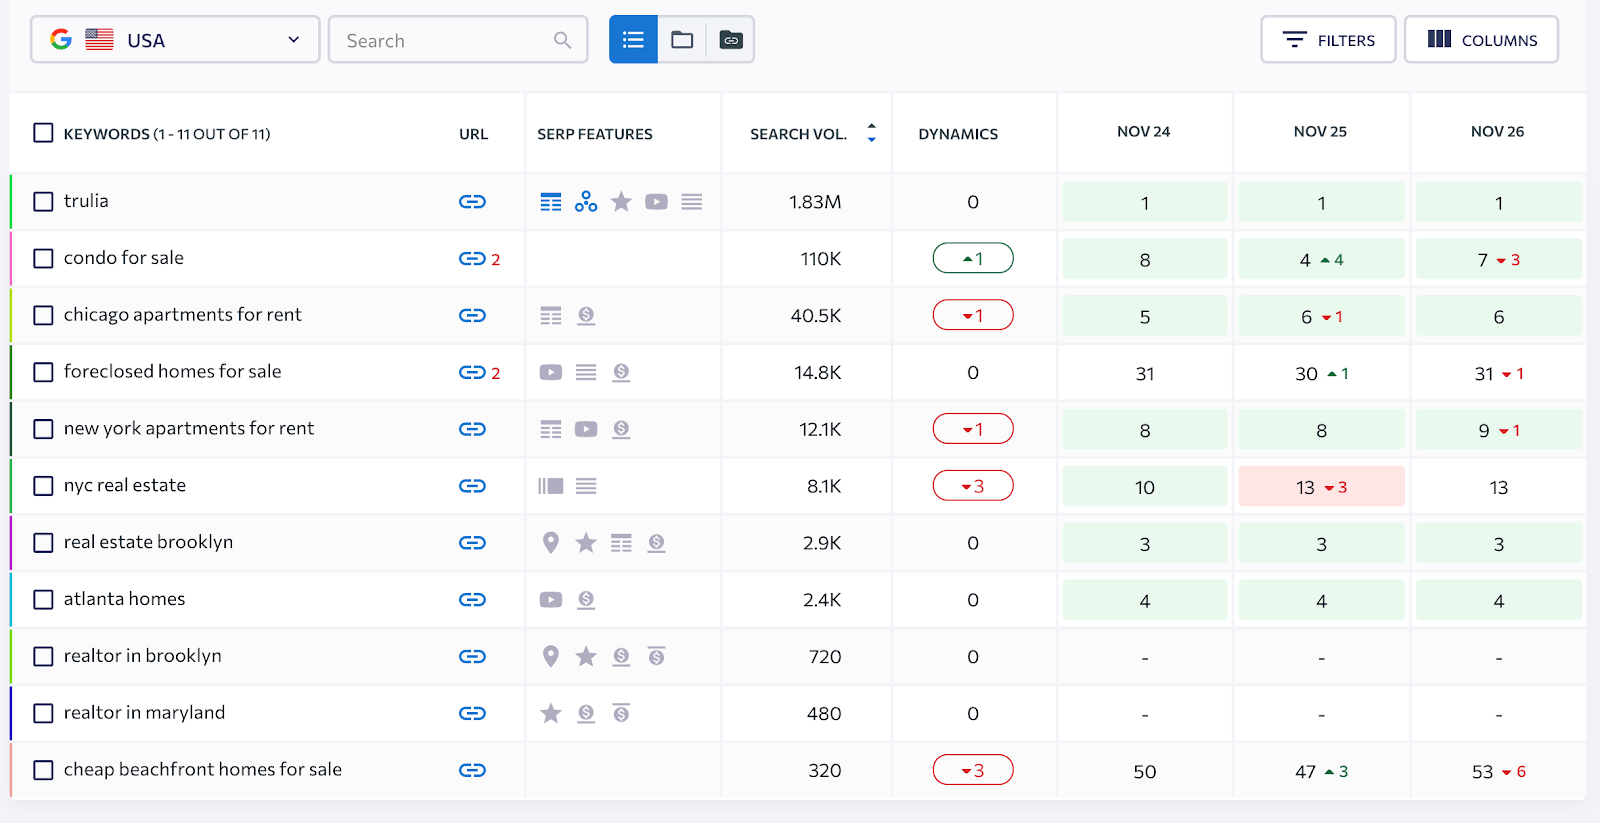Click the 110K search volume for condo for sale
Image resolution: width=1600 pixels, height=823 pixels.
click(x=820, y=259)
